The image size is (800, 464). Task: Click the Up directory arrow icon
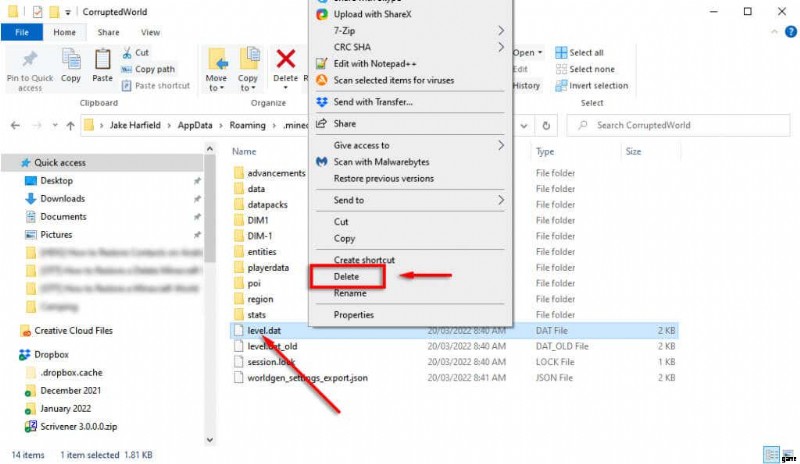(70, 125)
